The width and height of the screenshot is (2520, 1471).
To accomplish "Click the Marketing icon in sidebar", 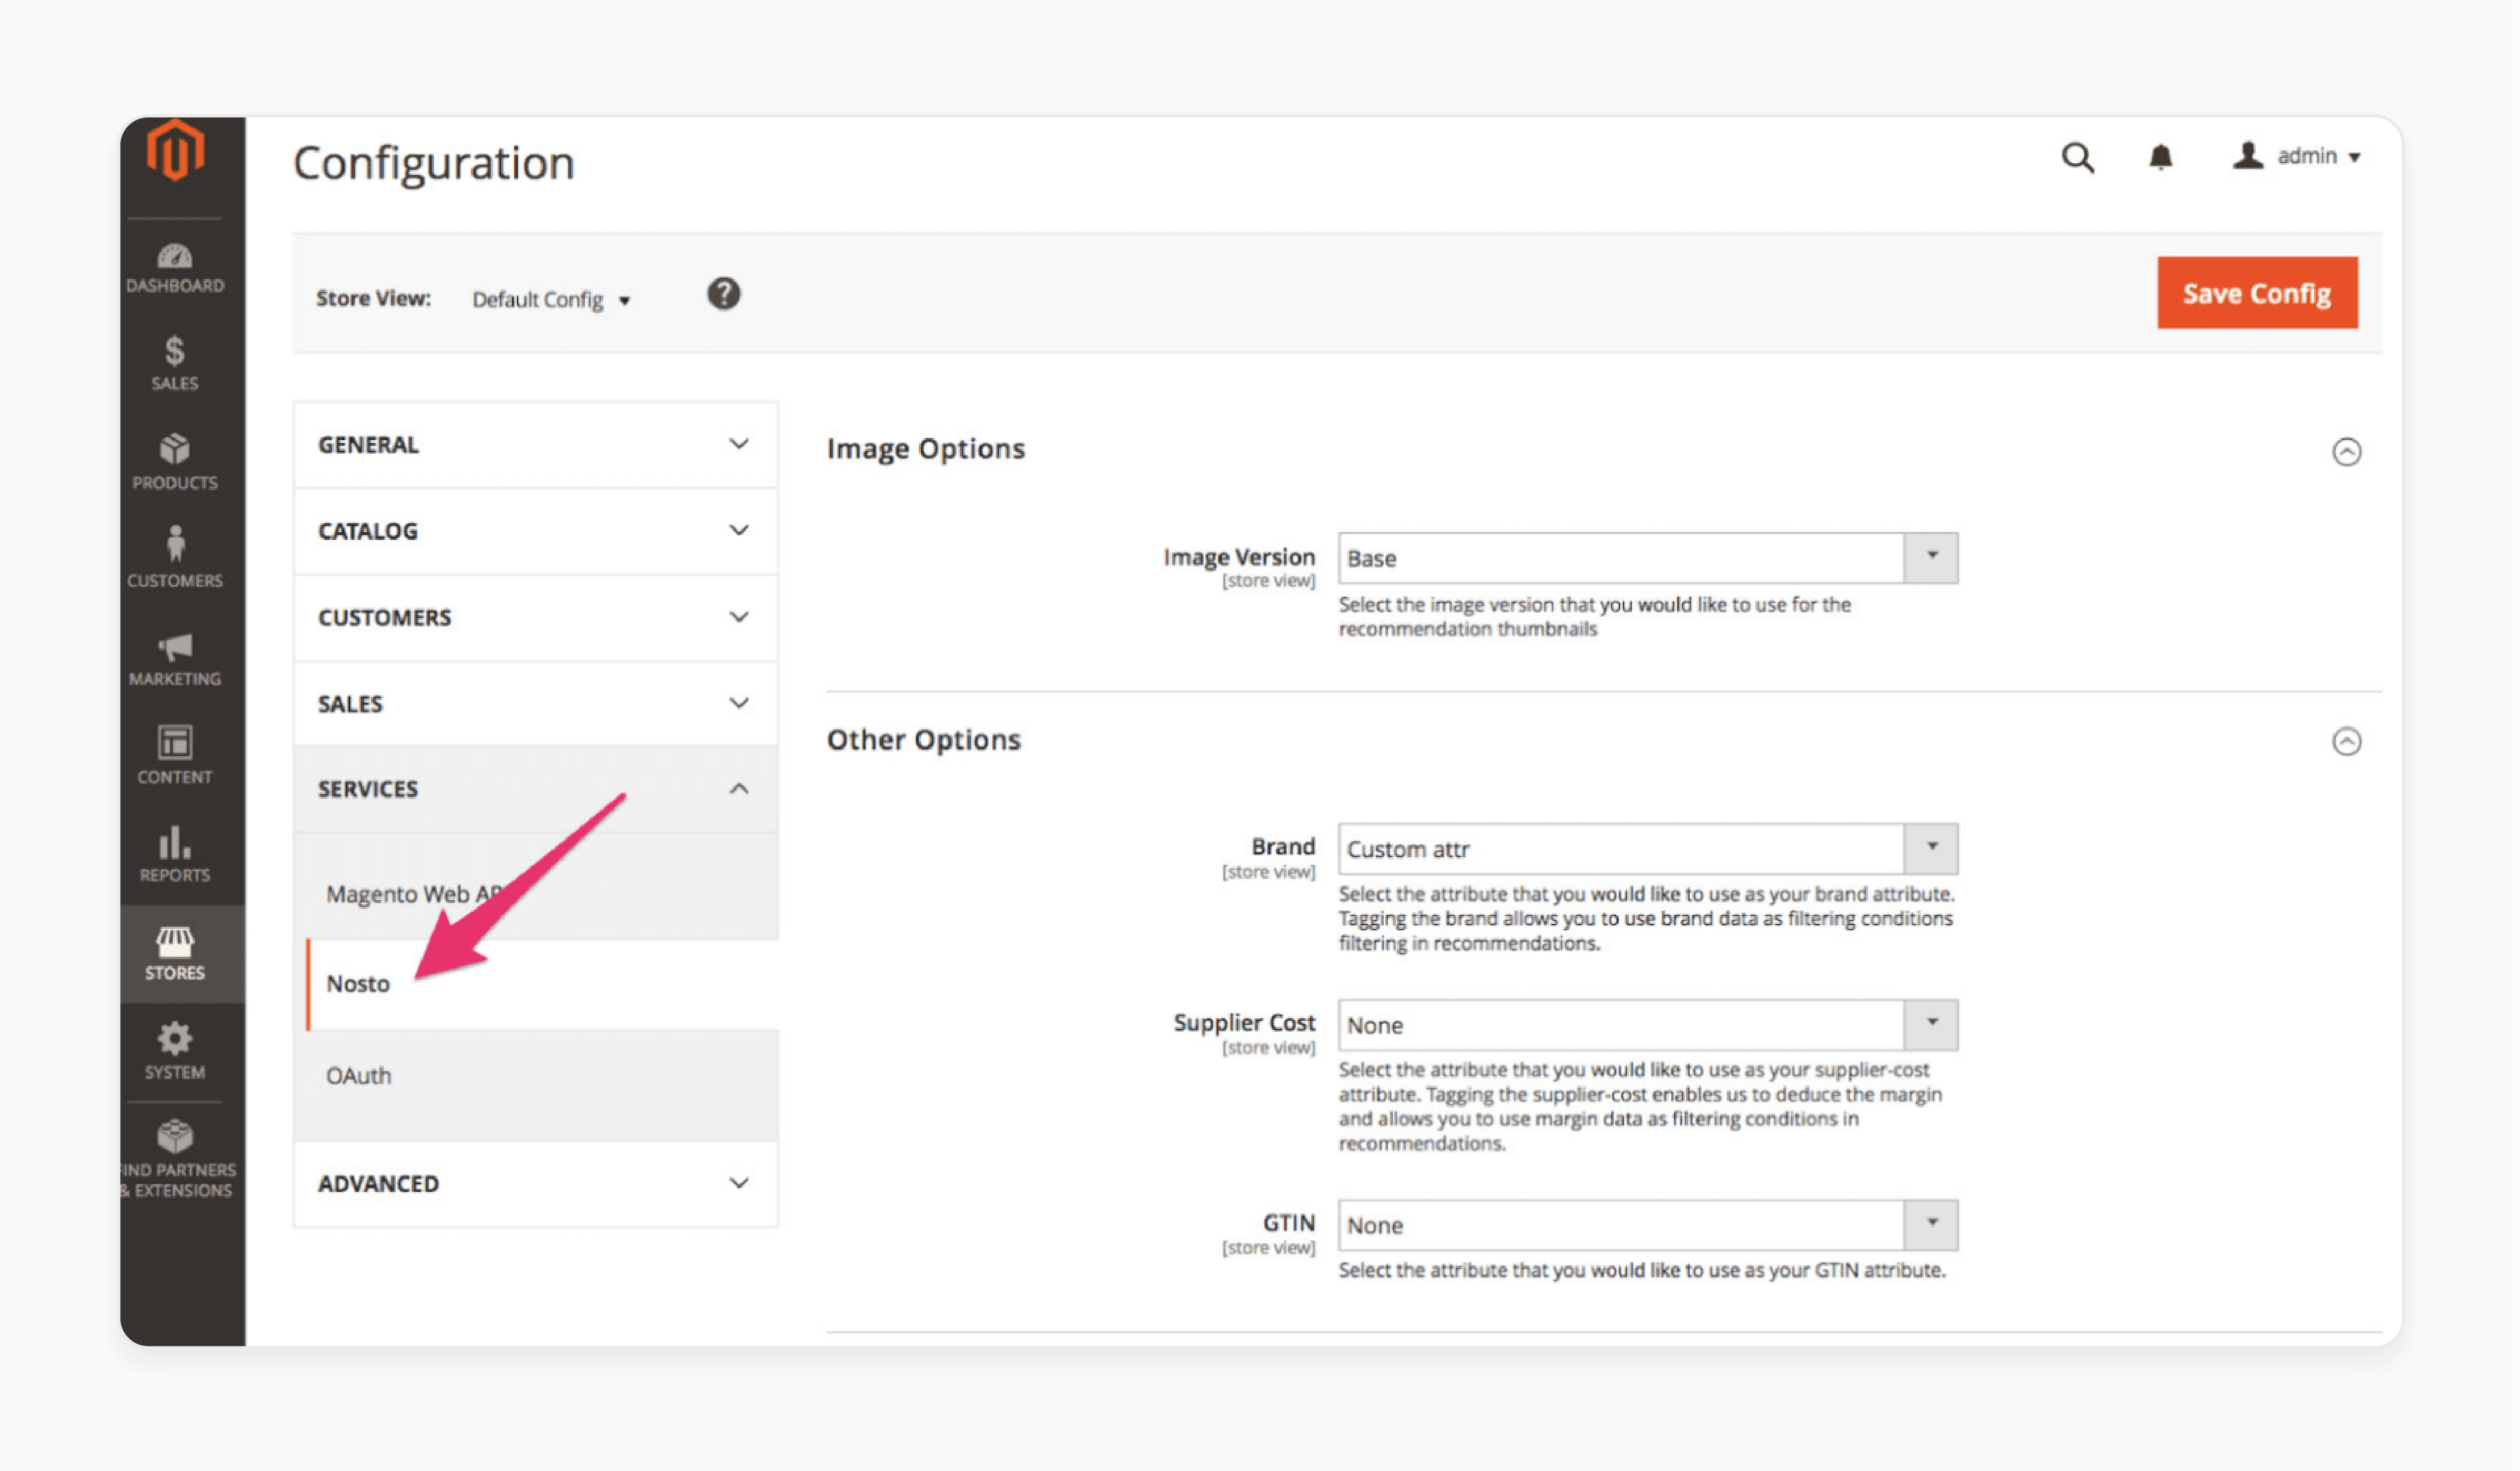I will point(175,657).
